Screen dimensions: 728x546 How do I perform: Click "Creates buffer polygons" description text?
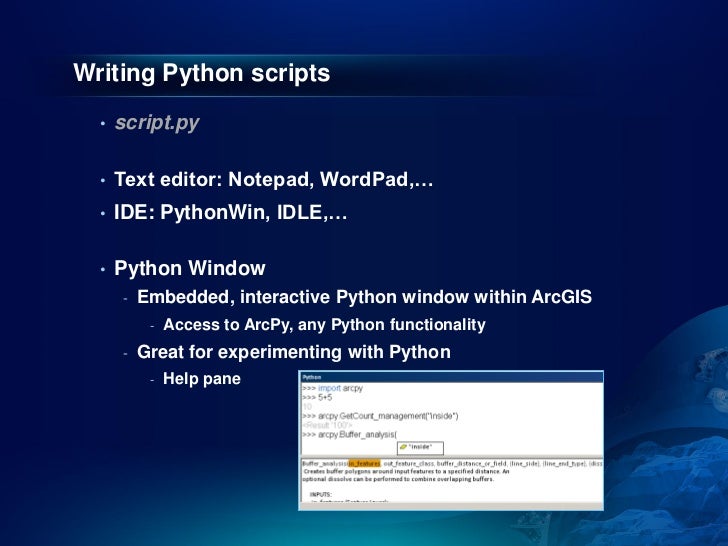coord(406,471)
